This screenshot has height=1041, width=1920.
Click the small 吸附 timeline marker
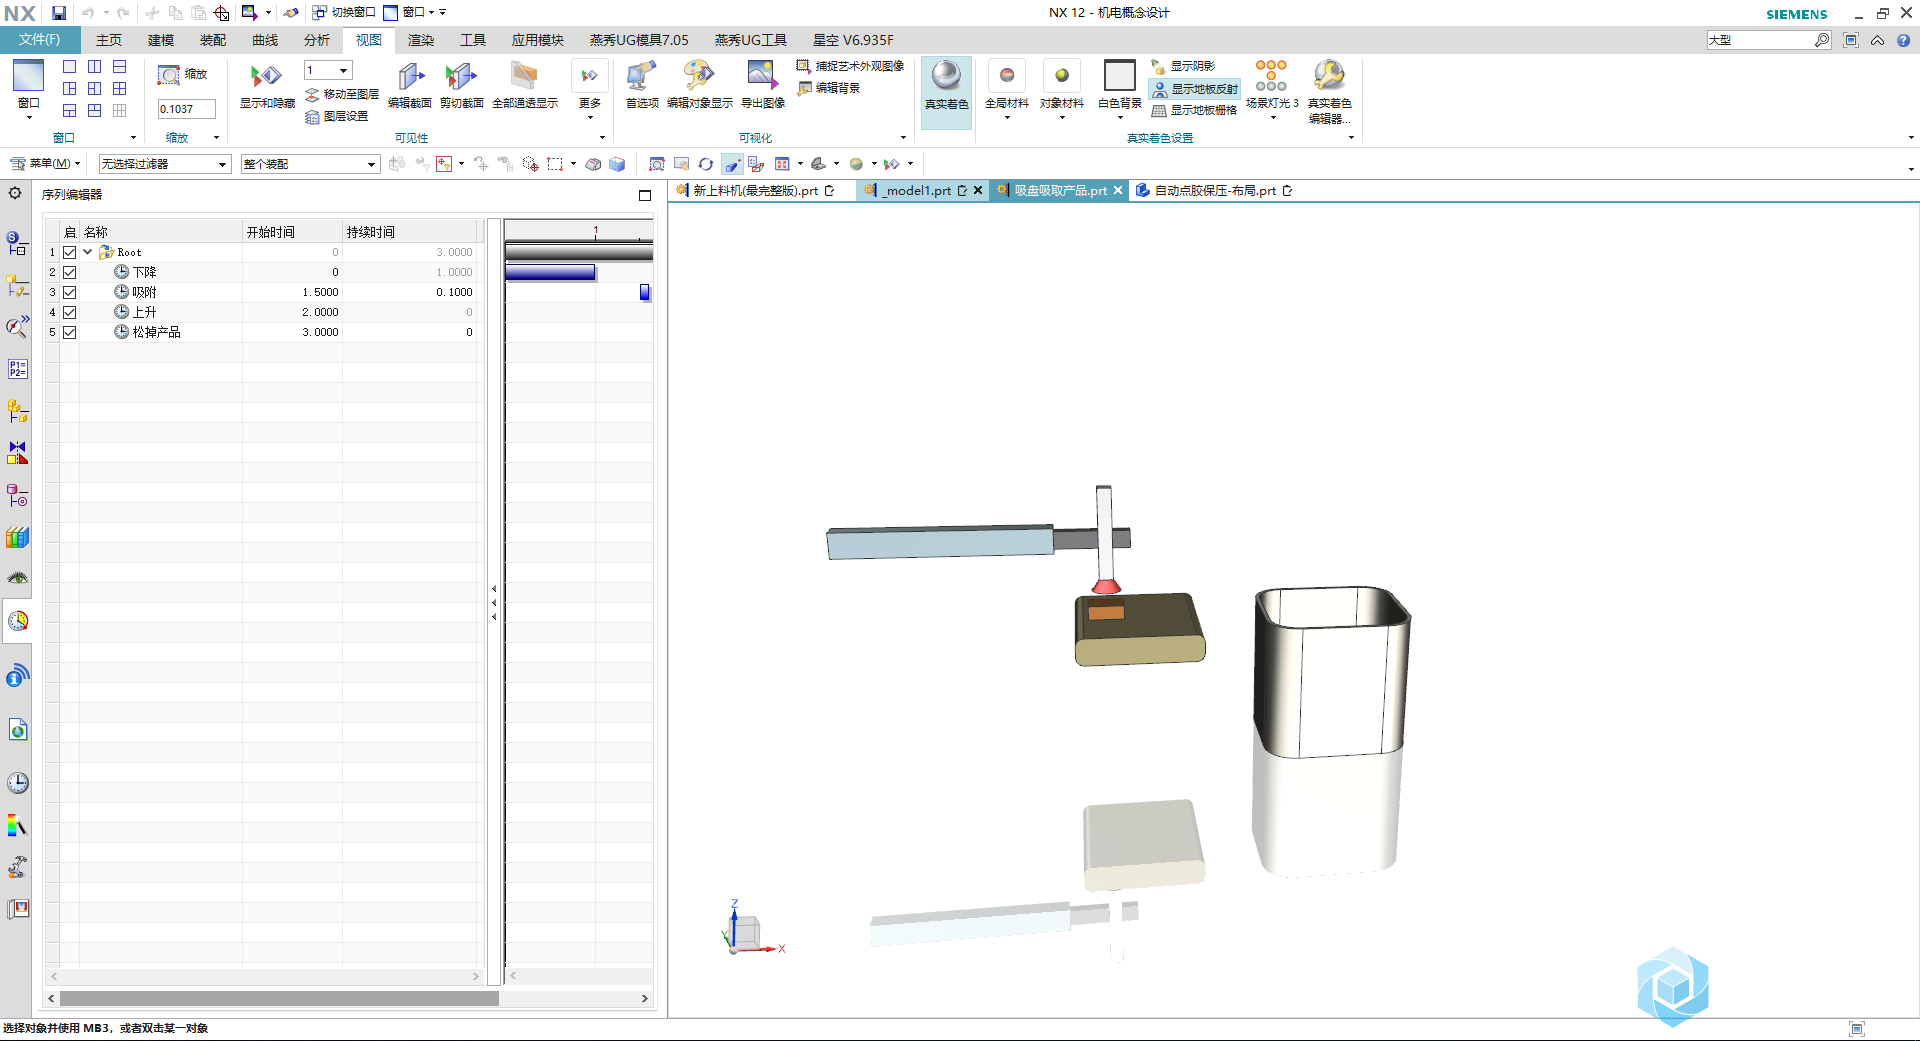pyautogui.click(x=645, y=292)
